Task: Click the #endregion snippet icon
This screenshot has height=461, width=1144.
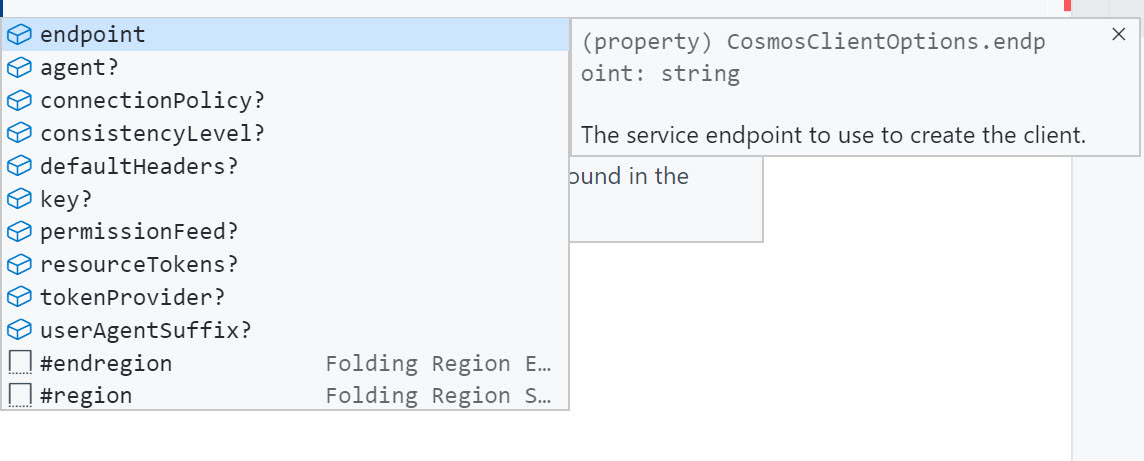Action: [x=19, y=363]
